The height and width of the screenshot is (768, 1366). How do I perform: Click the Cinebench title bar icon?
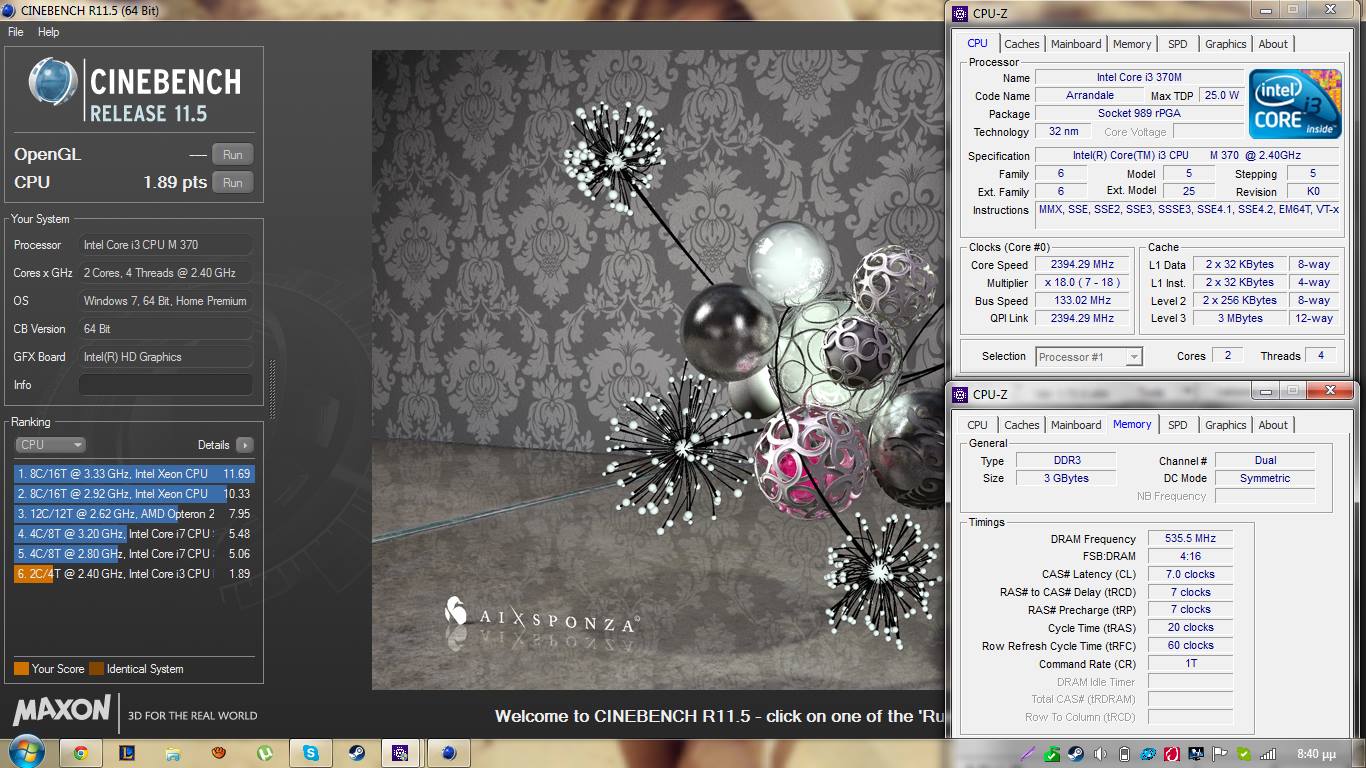tap(10, 10)
